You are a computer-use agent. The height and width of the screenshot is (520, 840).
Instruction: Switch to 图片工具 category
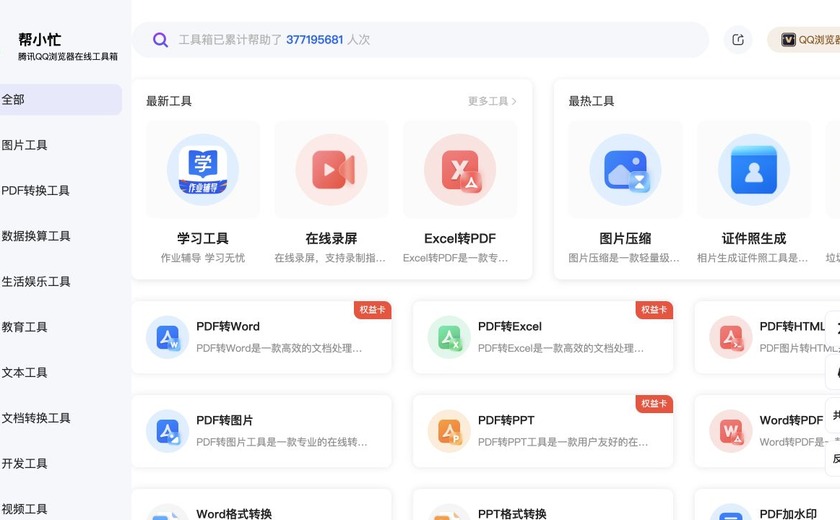(24, 145)
